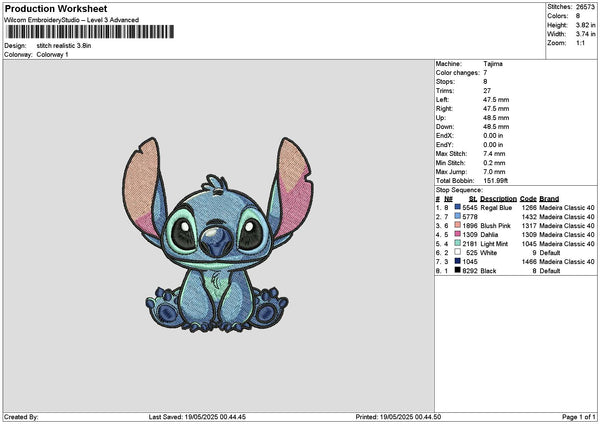Click the 'Brand' column header
The width and height of the screenshot is (600, 424).
pos(549,199)
